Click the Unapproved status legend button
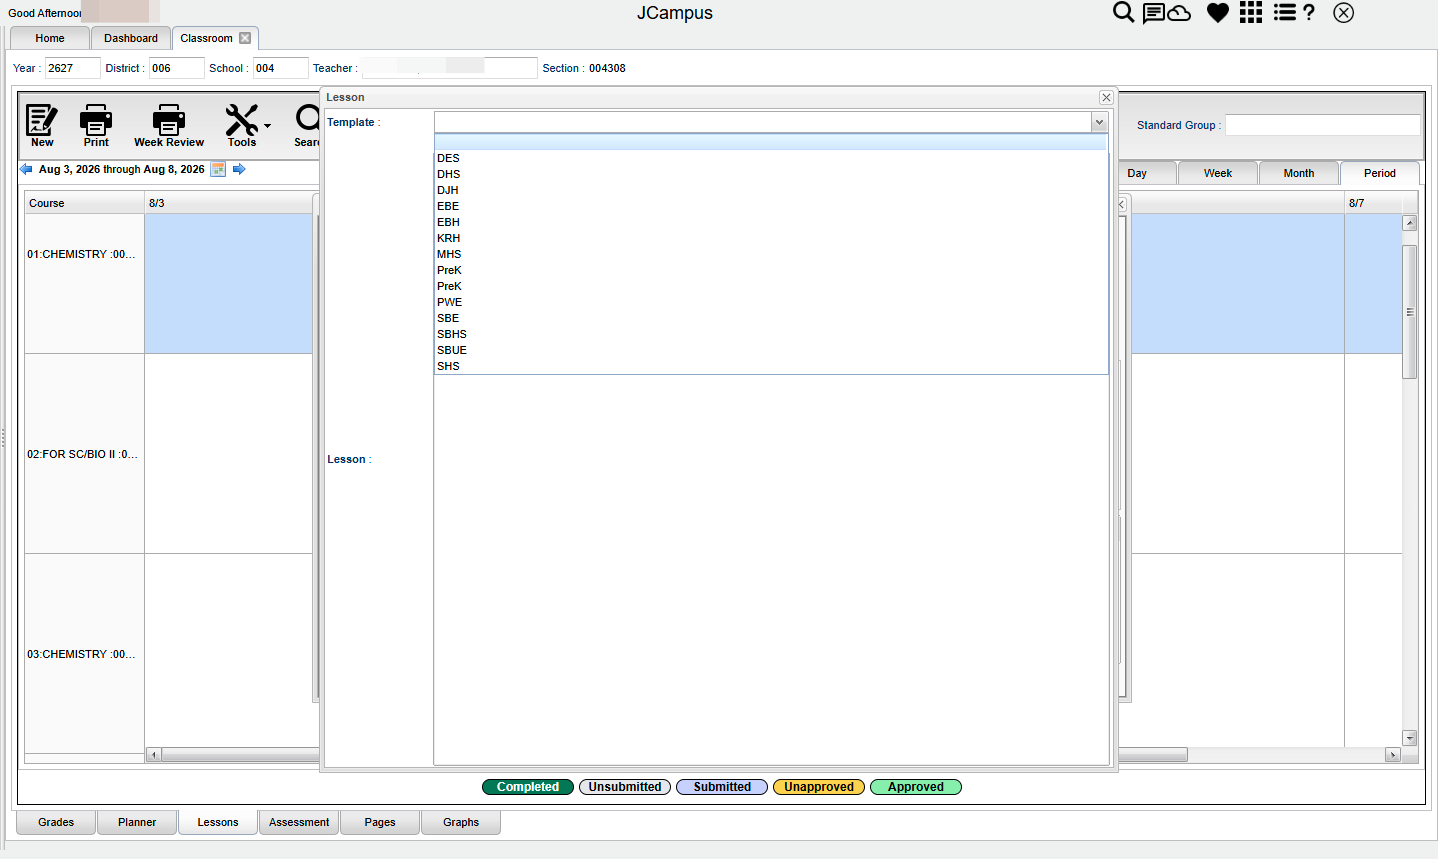Screen dimensions: 1438x859 point(819,787)
